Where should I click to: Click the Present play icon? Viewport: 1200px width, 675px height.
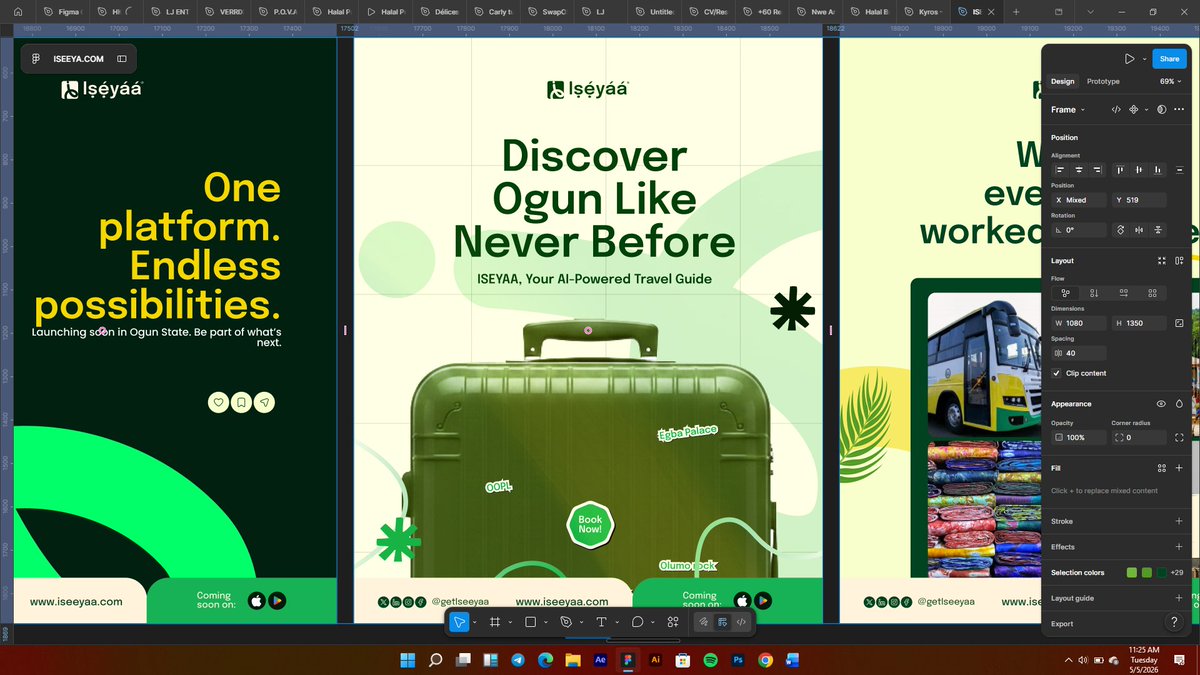pos(1129,59)
